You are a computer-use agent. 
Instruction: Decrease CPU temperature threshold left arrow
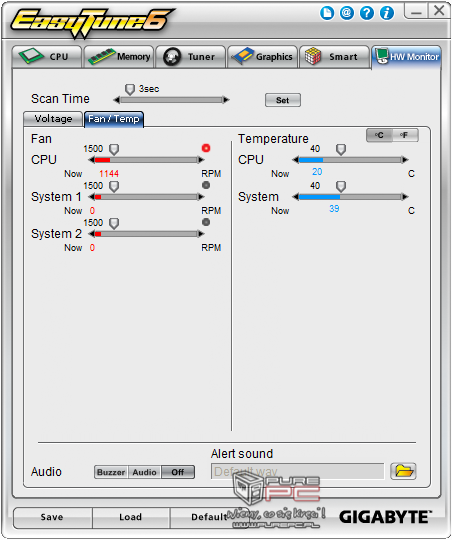click(295, 160)
